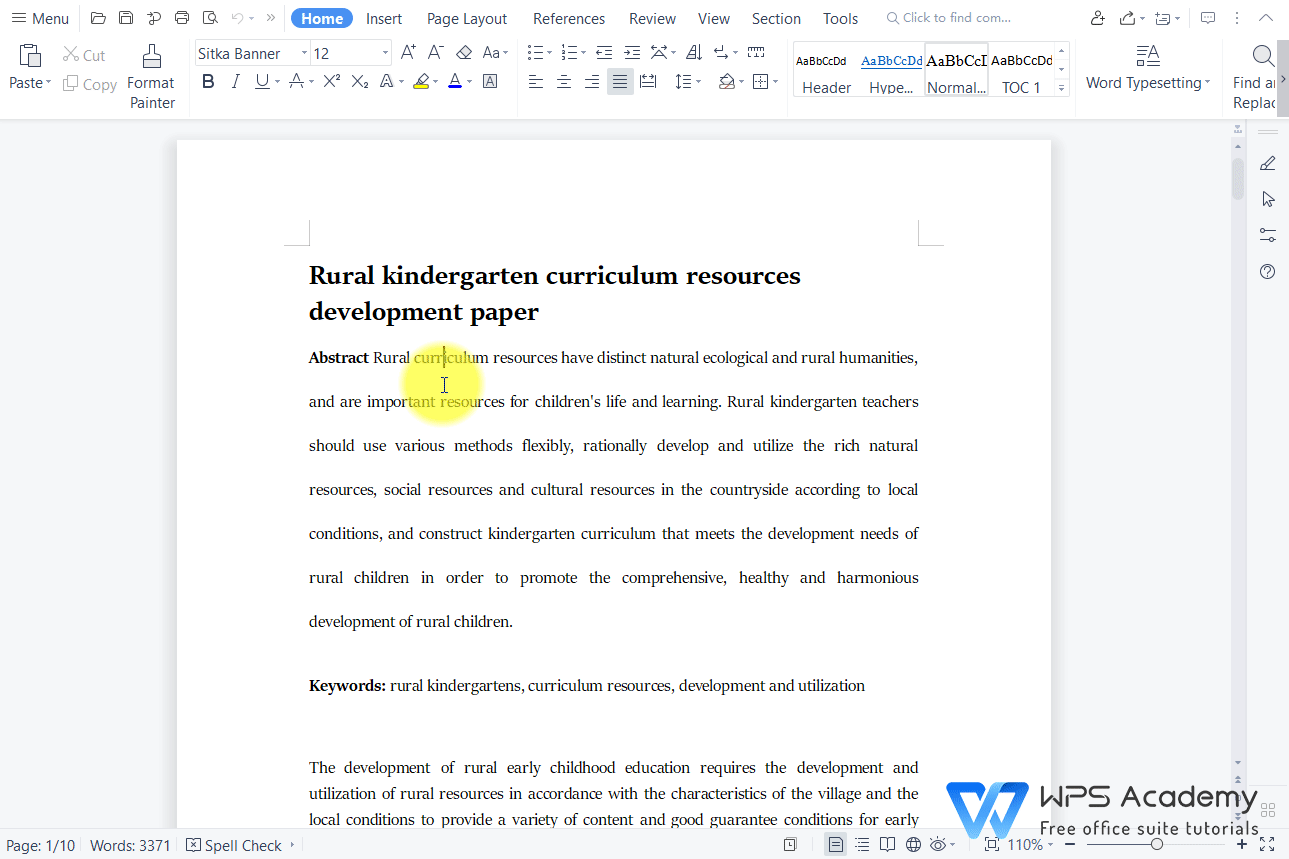1289x859 pixels.
Task: Apply justified alignment
Action: 620,81
